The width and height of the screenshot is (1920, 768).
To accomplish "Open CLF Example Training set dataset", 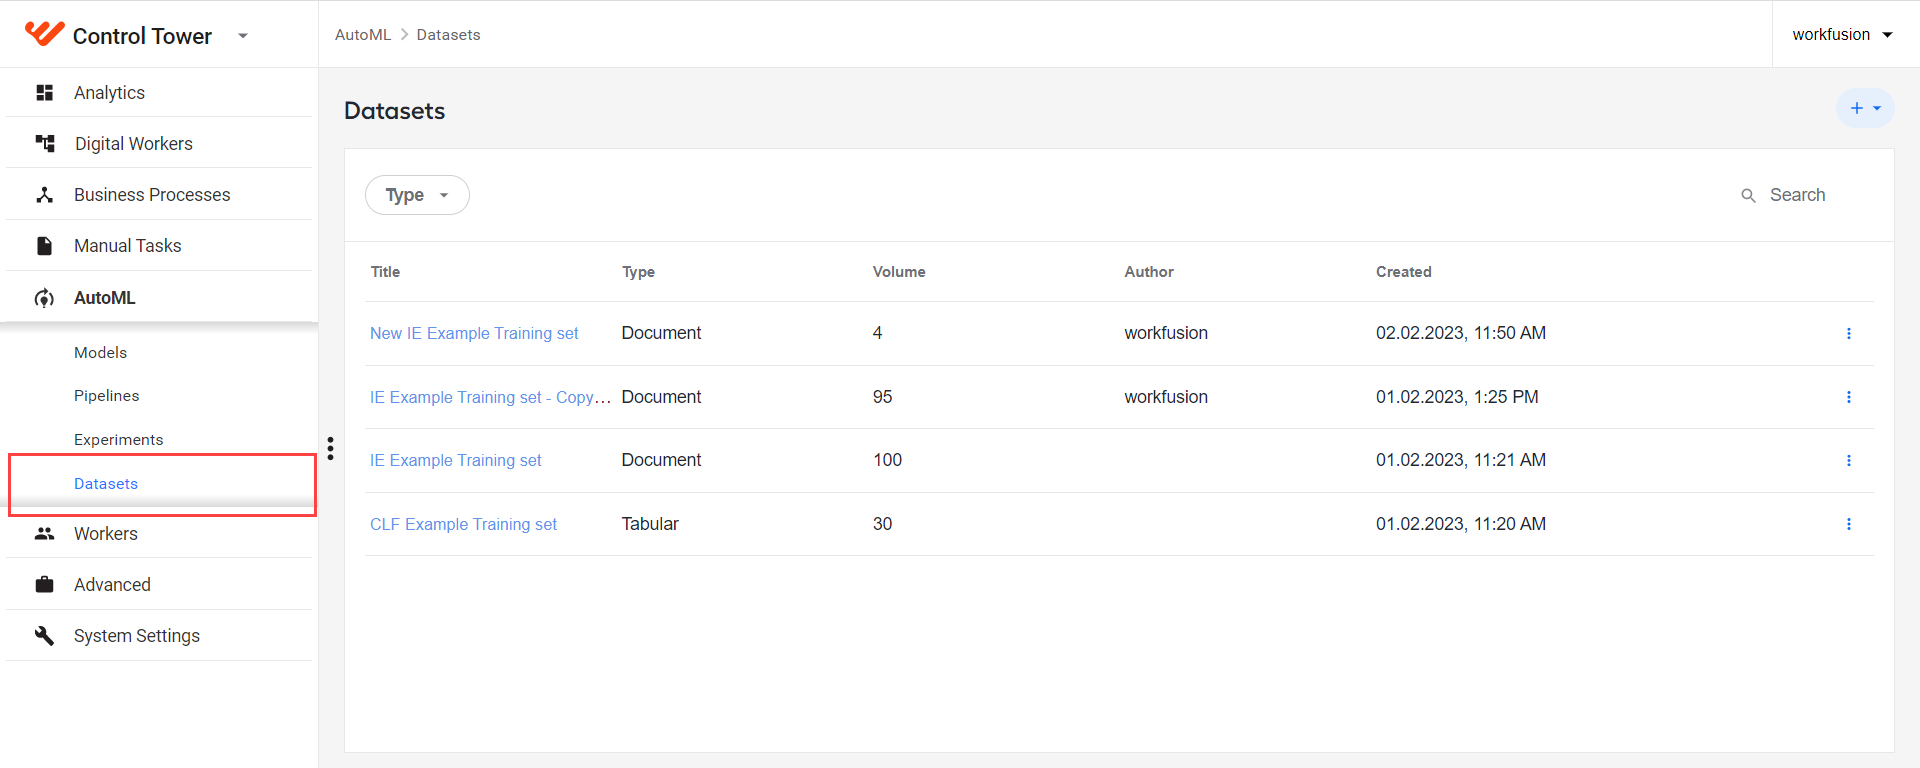I will click(463, 524).
